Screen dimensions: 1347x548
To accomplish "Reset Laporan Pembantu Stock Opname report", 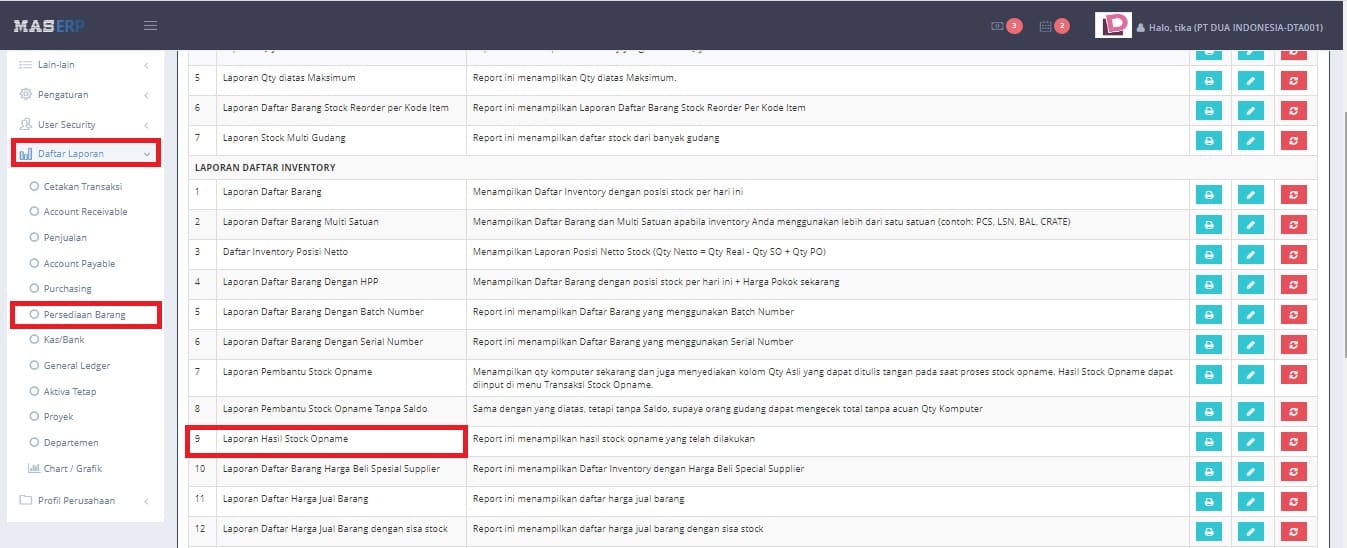I will point(1293,375).
